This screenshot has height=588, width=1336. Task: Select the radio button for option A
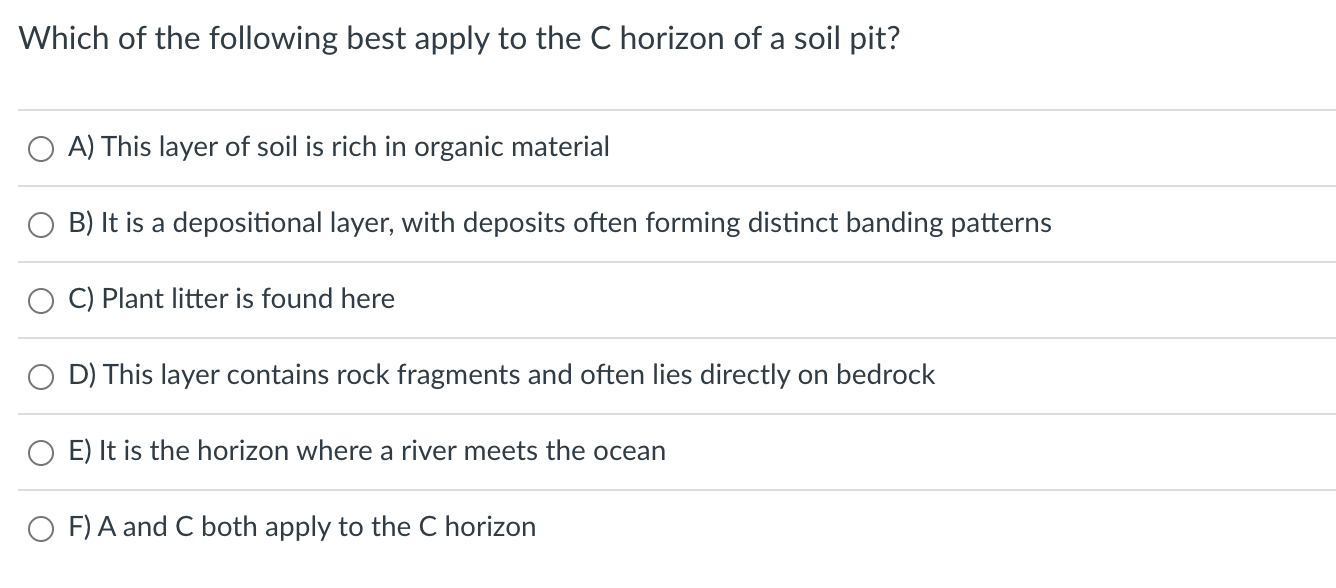(x=40, y=148)
